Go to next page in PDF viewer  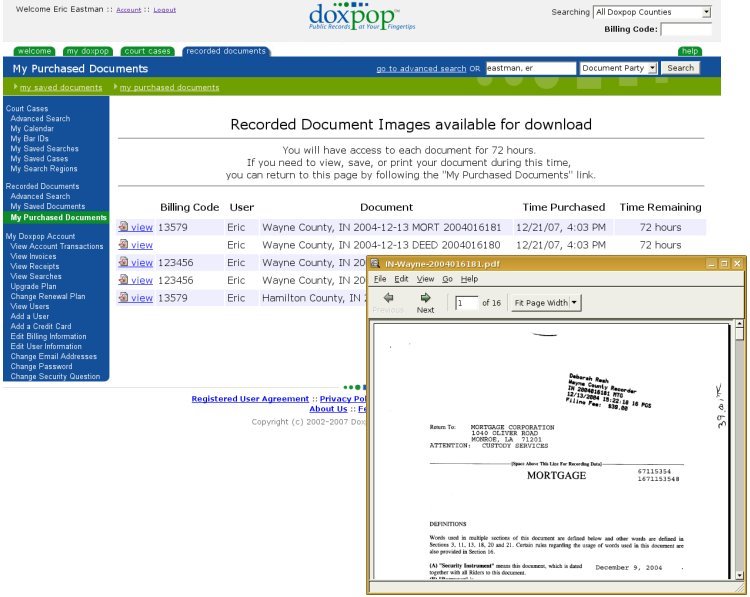point(425,302)
